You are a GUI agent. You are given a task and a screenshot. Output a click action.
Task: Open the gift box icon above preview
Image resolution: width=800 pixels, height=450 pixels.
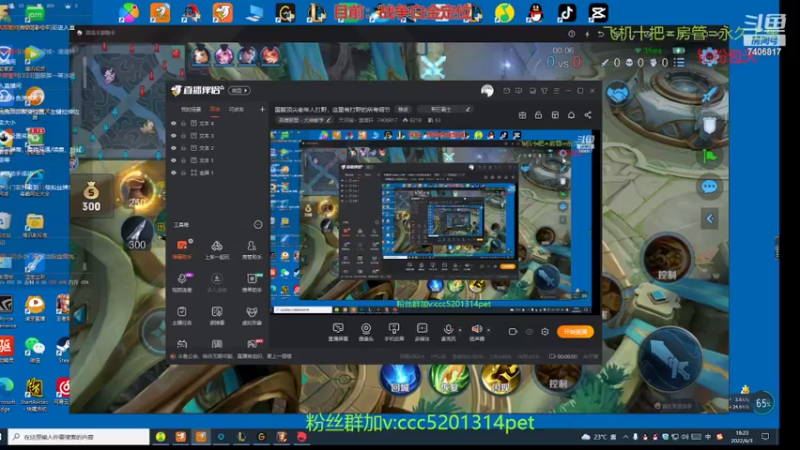pyautogui.click(x=522, y=115)
